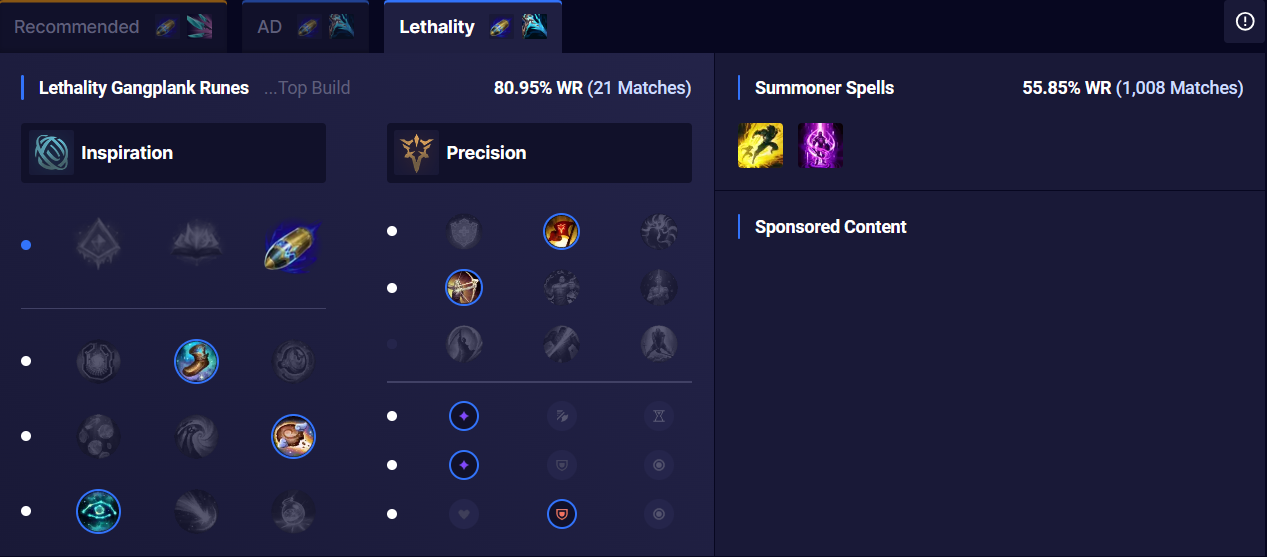The image size is (1267, 557).
Task: Click the "...Top Build" text link
Action: tap(307, 88)
